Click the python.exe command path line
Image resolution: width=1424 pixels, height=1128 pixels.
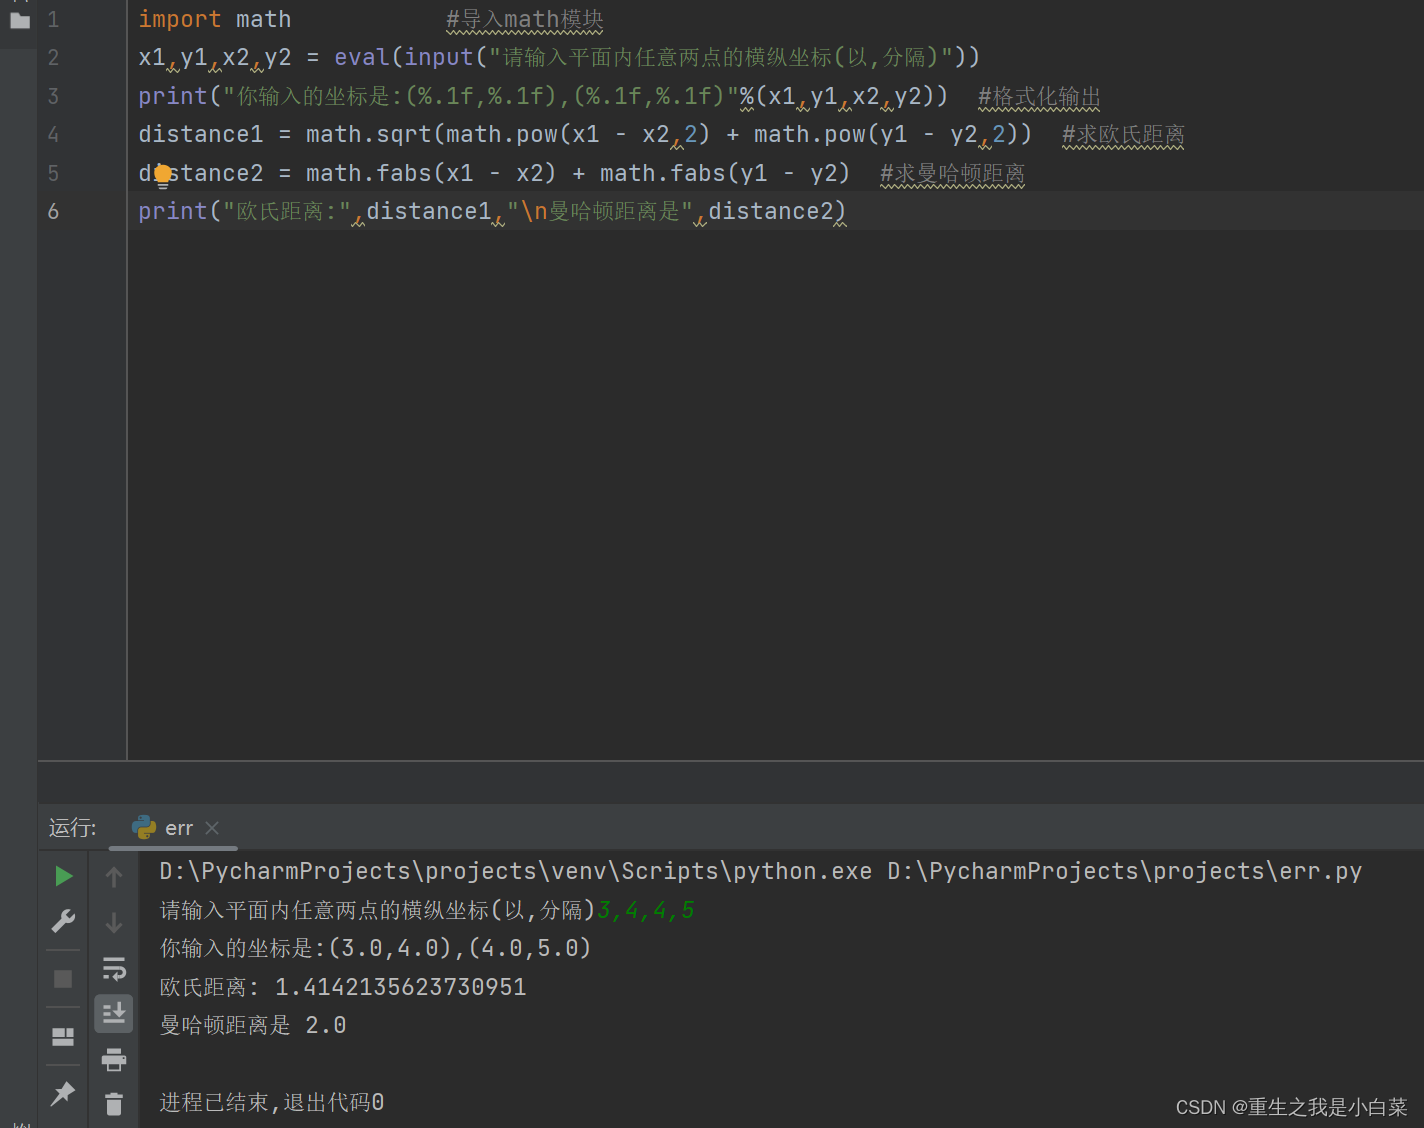tap(760, 872)
